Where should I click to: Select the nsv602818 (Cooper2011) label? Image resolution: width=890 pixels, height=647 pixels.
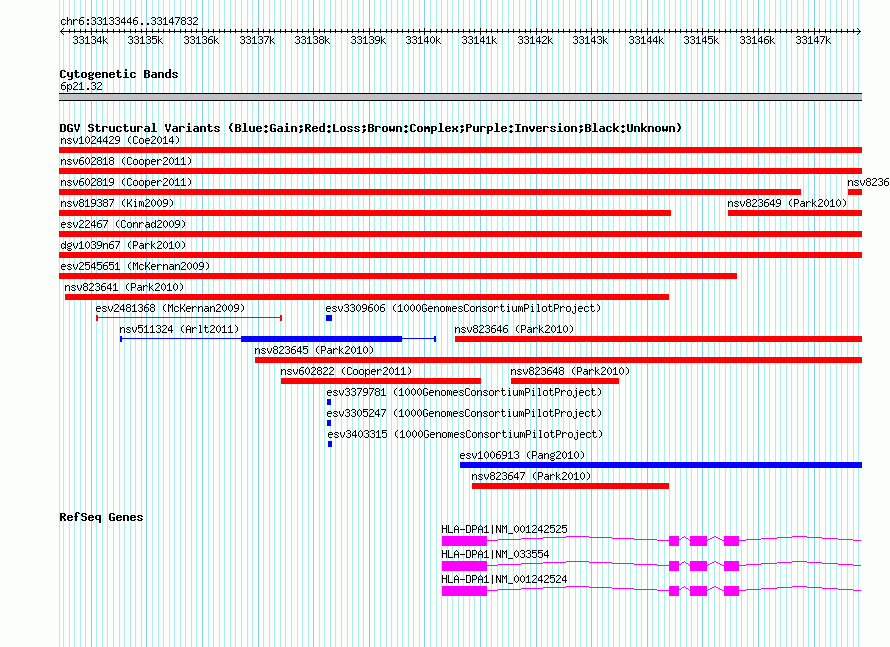pyautogui.click(x=126, y=161)
